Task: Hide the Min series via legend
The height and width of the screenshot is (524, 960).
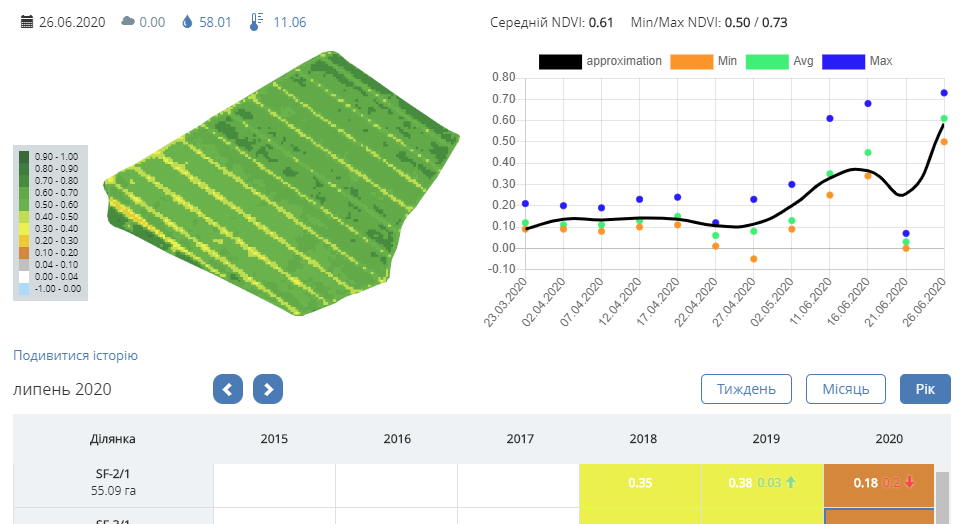Action: click(x=691, y=61)
